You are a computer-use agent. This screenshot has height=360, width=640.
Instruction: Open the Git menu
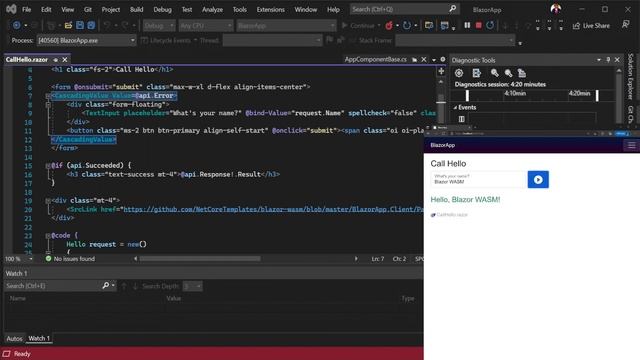[x=88, y=9]
